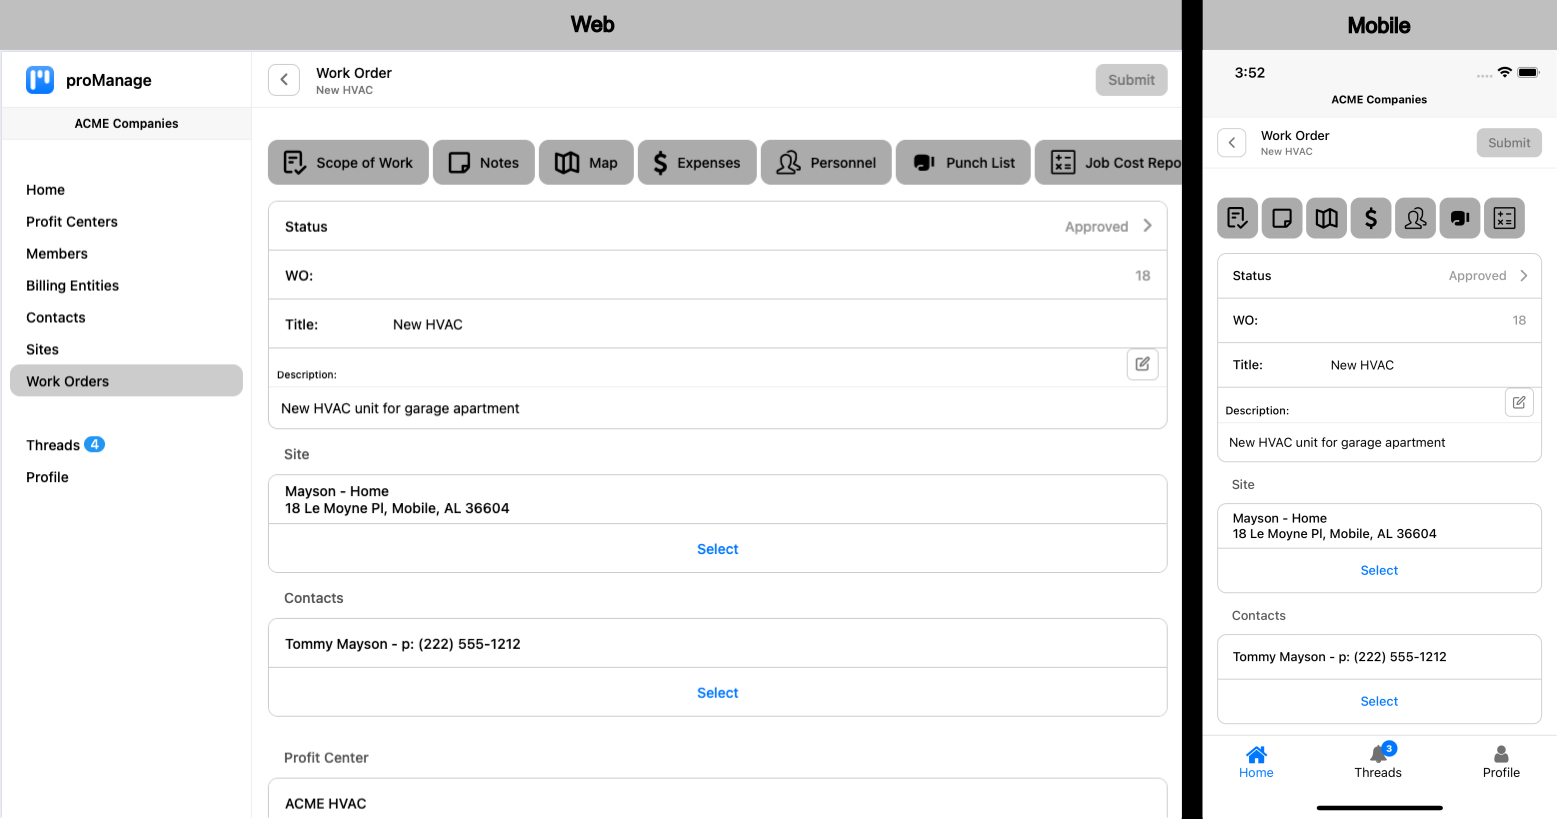Click mobile description edit icon
1557x819 pixels.
click(x=1518, y=402)
